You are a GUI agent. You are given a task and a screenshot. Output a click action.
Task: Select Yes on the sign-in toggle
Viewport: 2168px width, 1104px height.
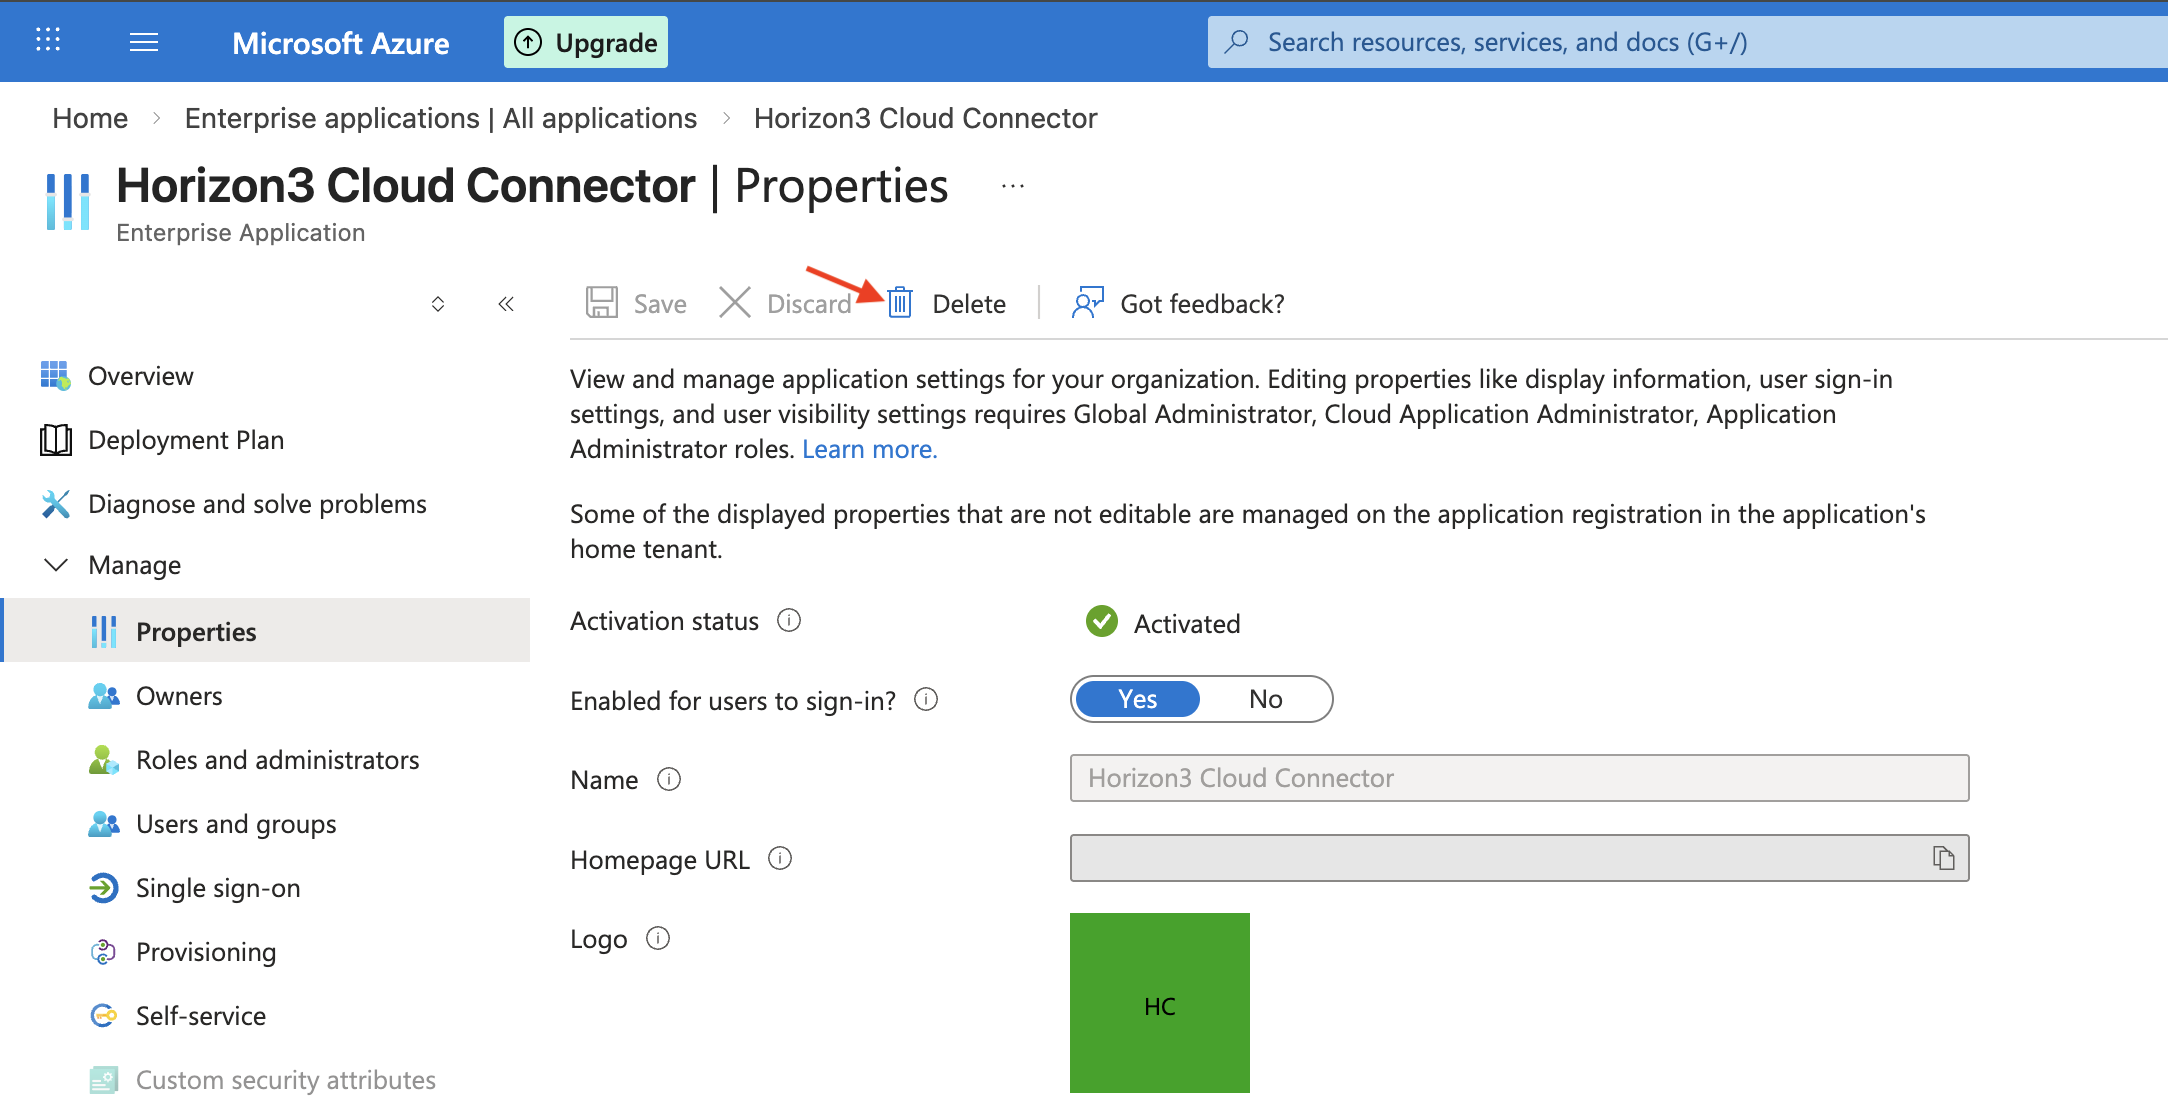(x=1136, y=699)
